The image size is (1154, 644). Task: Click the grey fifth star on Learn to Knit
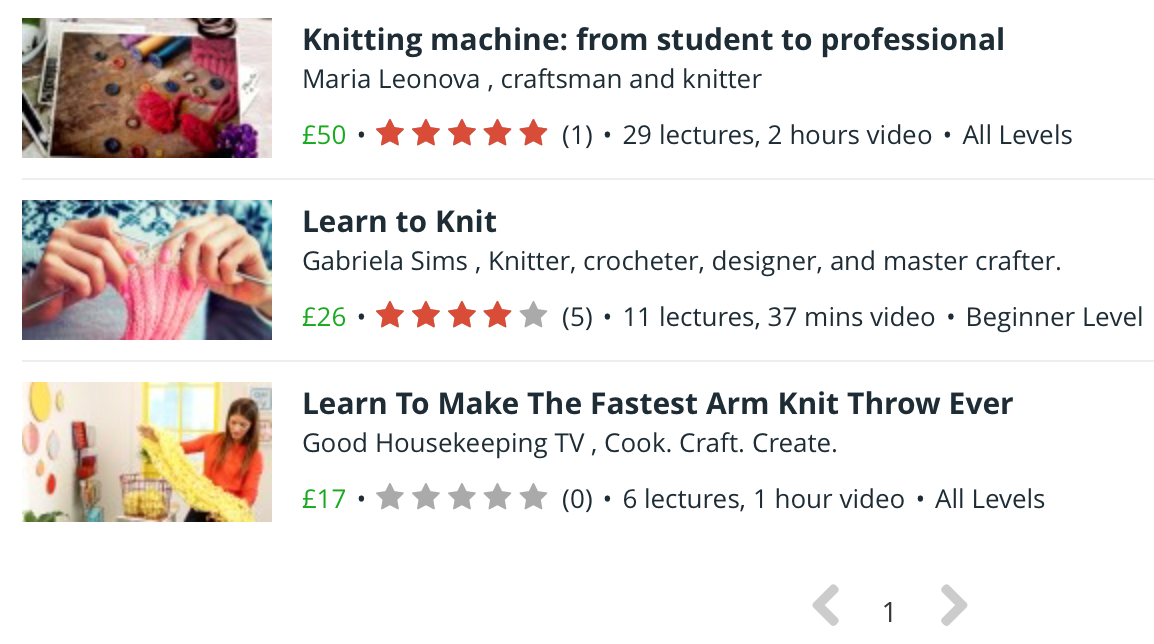coord(534,317)
